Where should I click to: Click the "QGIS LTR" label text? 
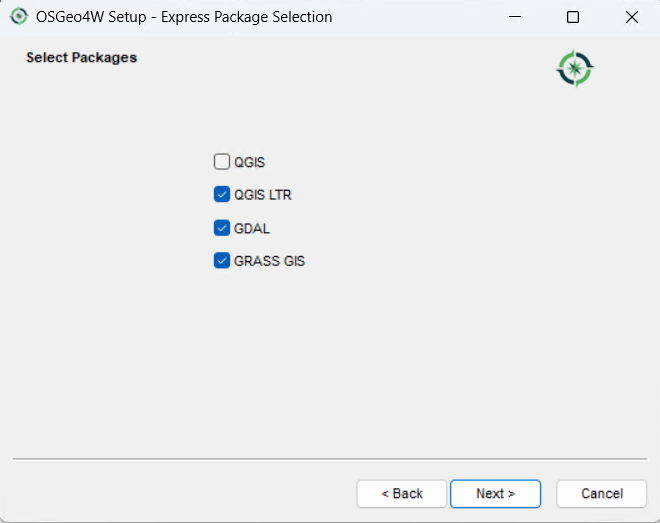262,195
